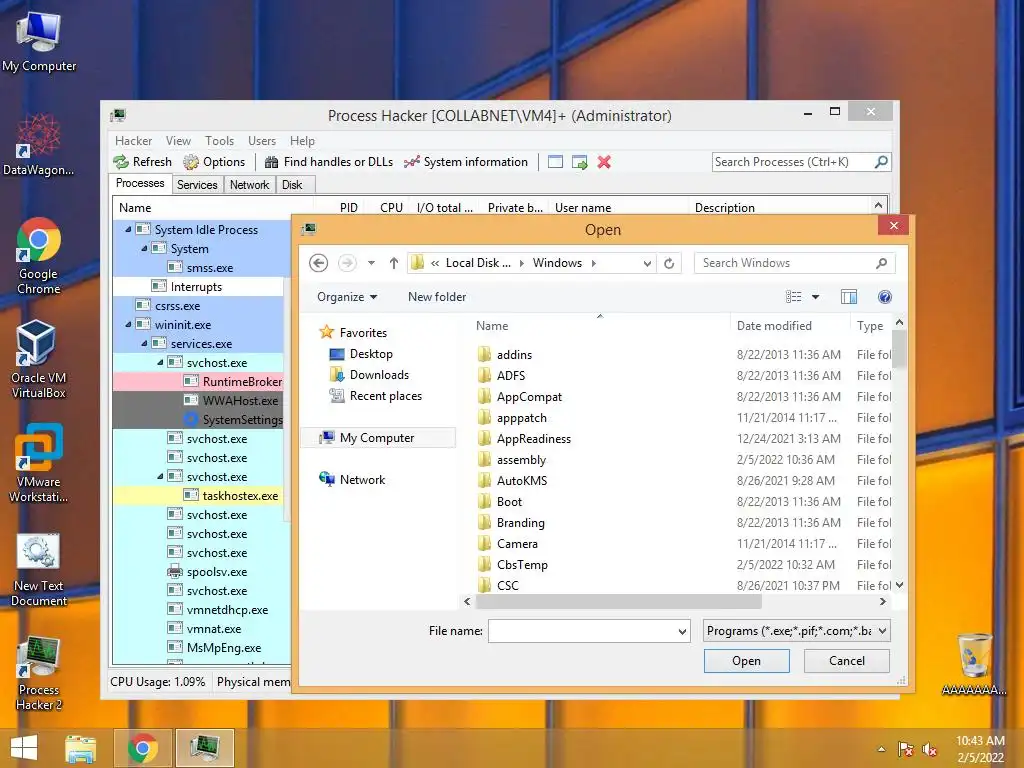
Task: Expand address bar path dropdown
Action: (647, 263)
